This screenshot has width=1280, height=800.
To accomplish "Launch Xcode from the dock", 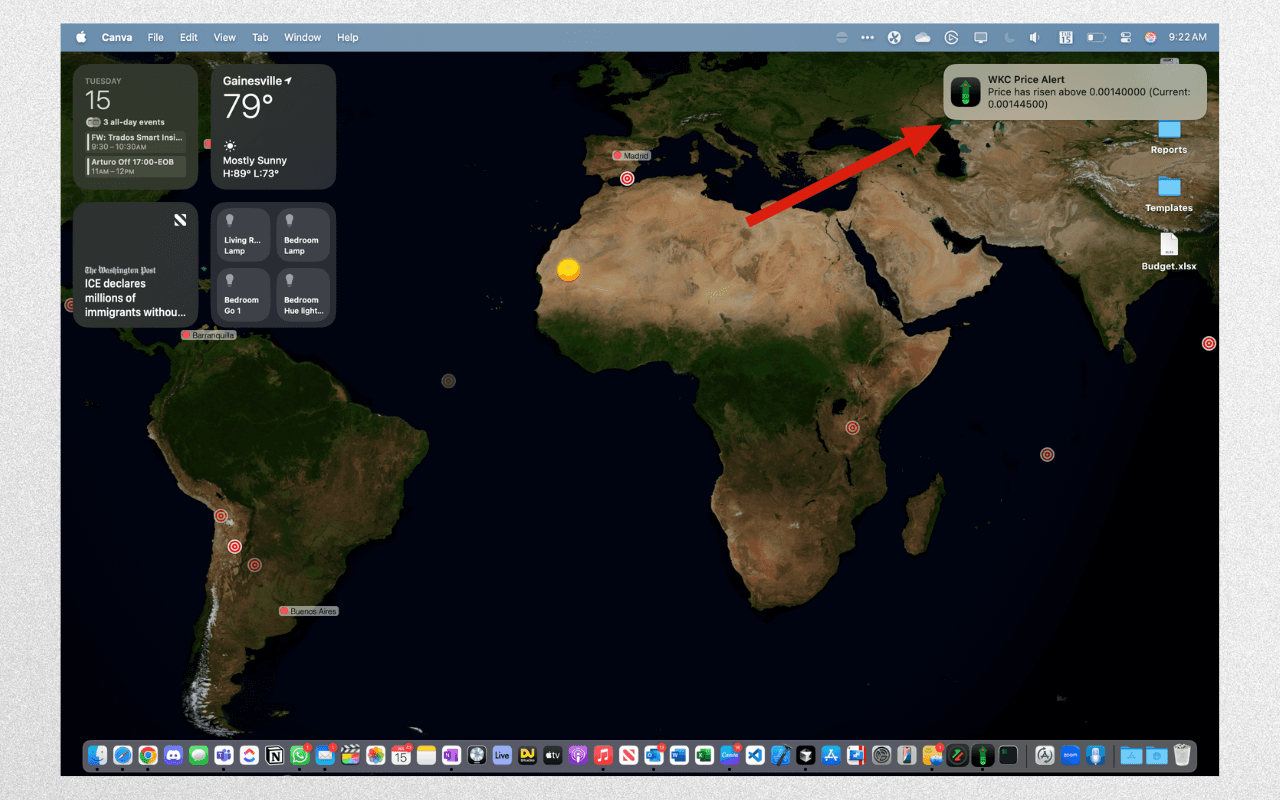I will tap(780, 756).
